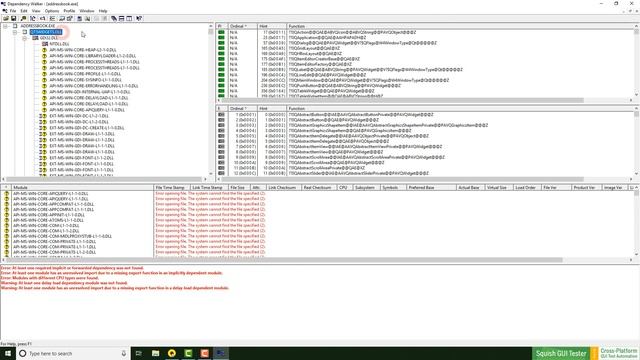Select API-MS-WIN-CORE-PROFILE-L1-1-0.DLL in the tree
Viewport: 640px width, 360px height.
pyautogui.click(x=85, y=74)
